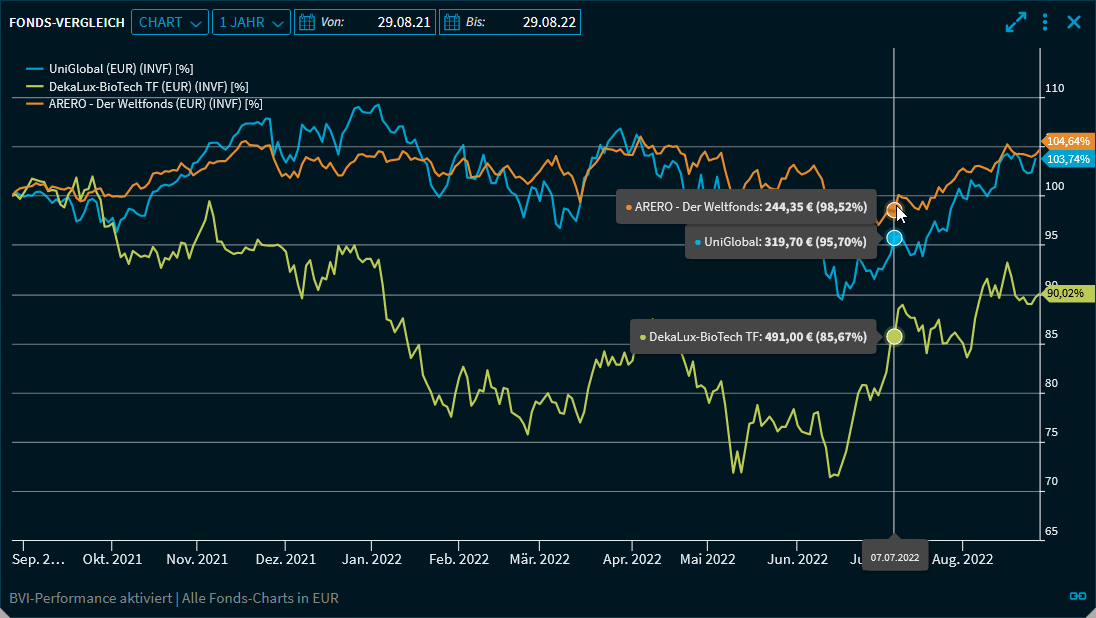Viewport: 1096px width, 618px height.
Task: Open the CHART view dropdown
Action: pyautogui.click(x=170, y=22)
